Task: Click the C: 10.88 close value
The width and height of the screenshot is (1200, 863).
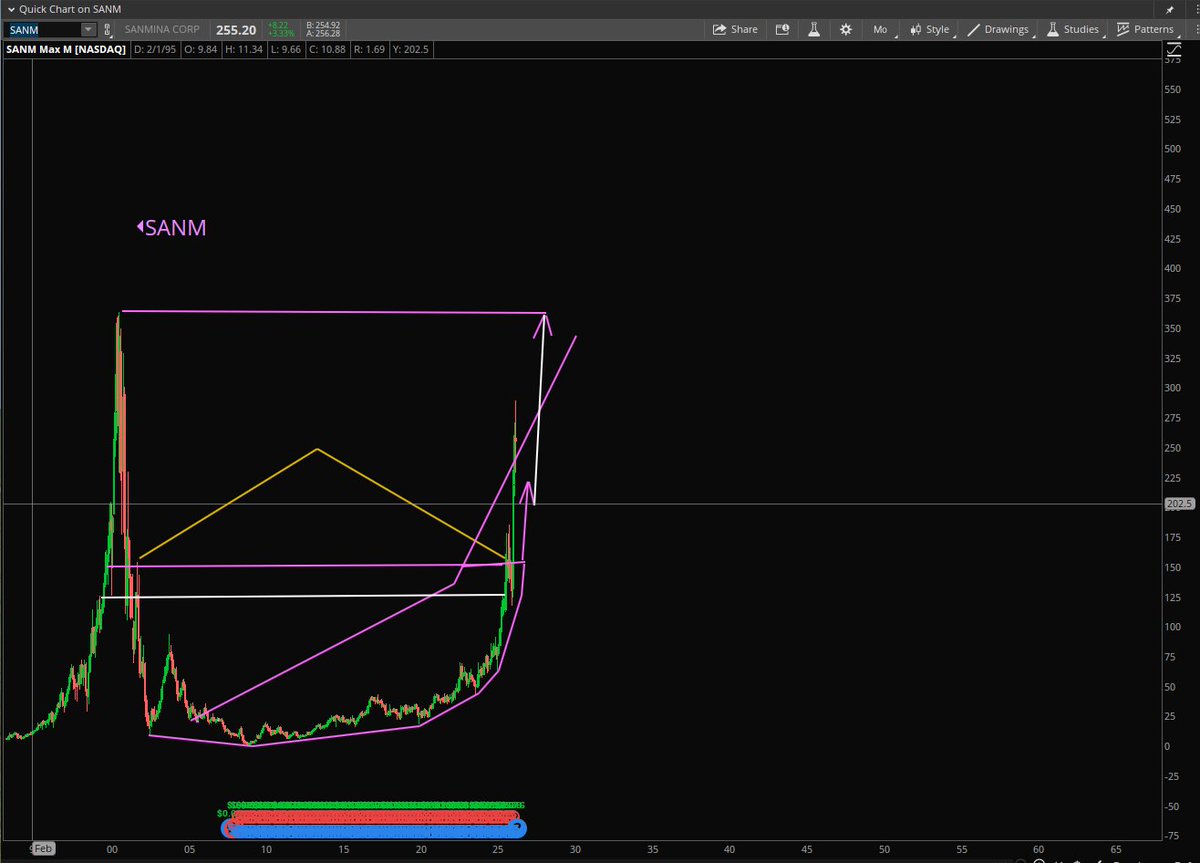Action: 328,48
